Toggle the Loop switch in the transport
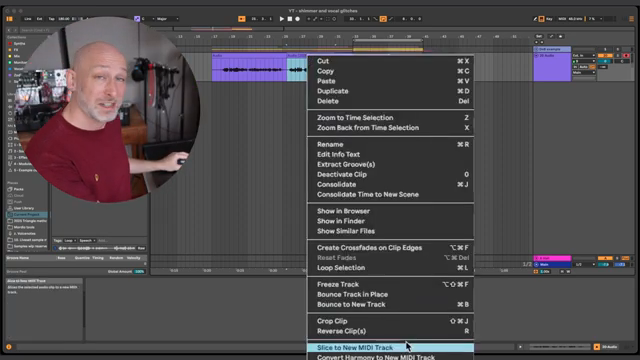This screenshot has width=640, height=360. coord(383,19)
